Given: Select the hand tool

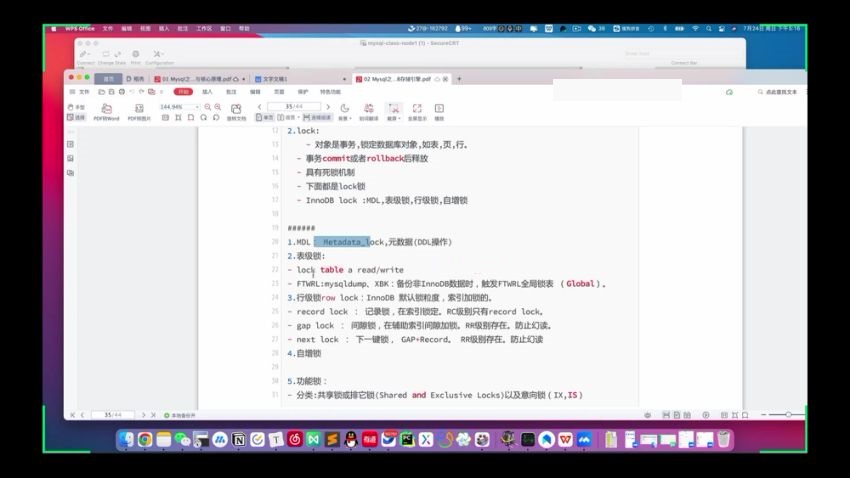Looking at the screenshot, I should 76,107.
